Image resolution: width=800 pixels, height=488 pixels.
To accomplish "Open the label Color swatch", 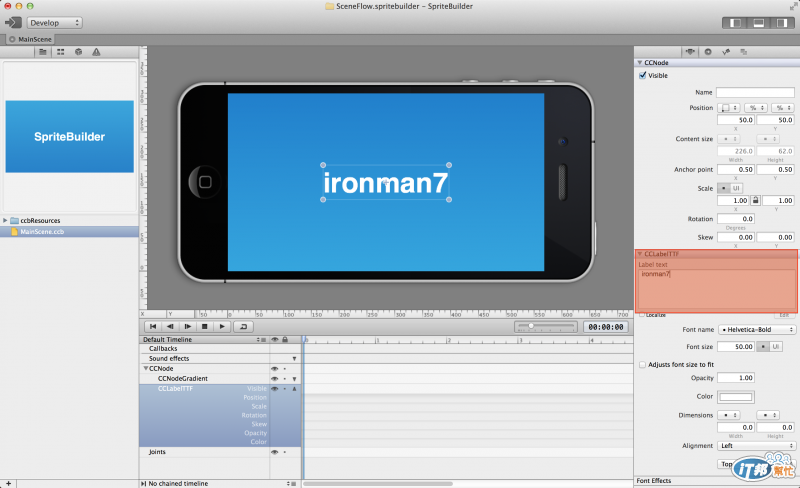I will 736,397.
